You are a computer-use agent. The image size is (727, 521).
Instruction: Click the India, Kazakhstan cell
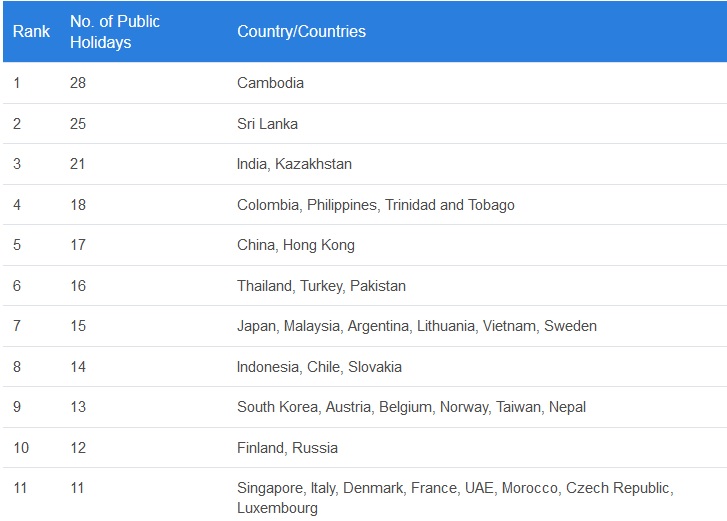pos(294,164)
